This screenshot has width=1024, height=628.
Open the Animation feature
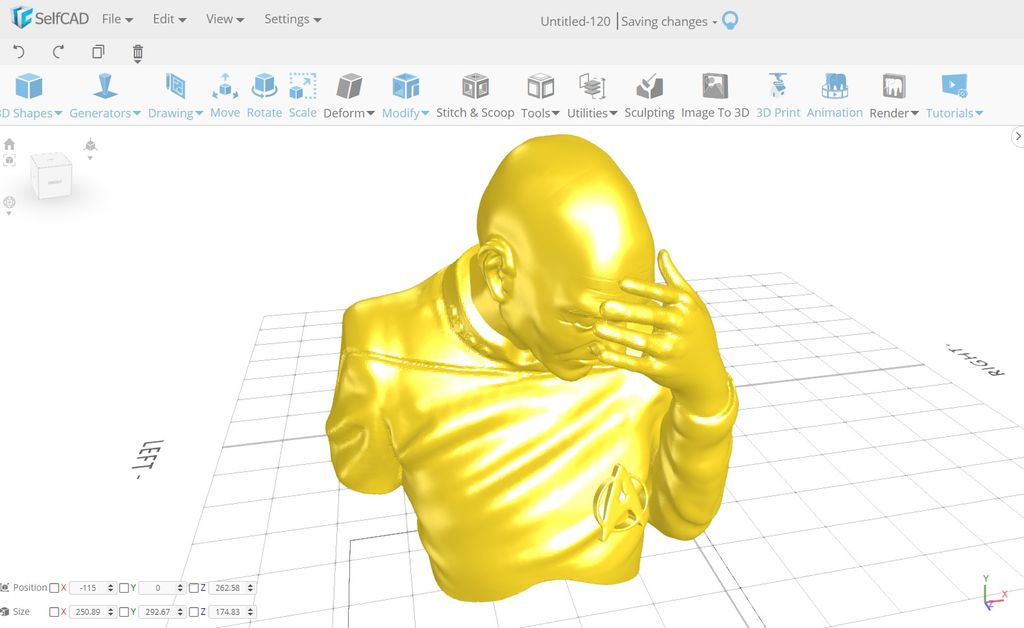tap(834, 95)
